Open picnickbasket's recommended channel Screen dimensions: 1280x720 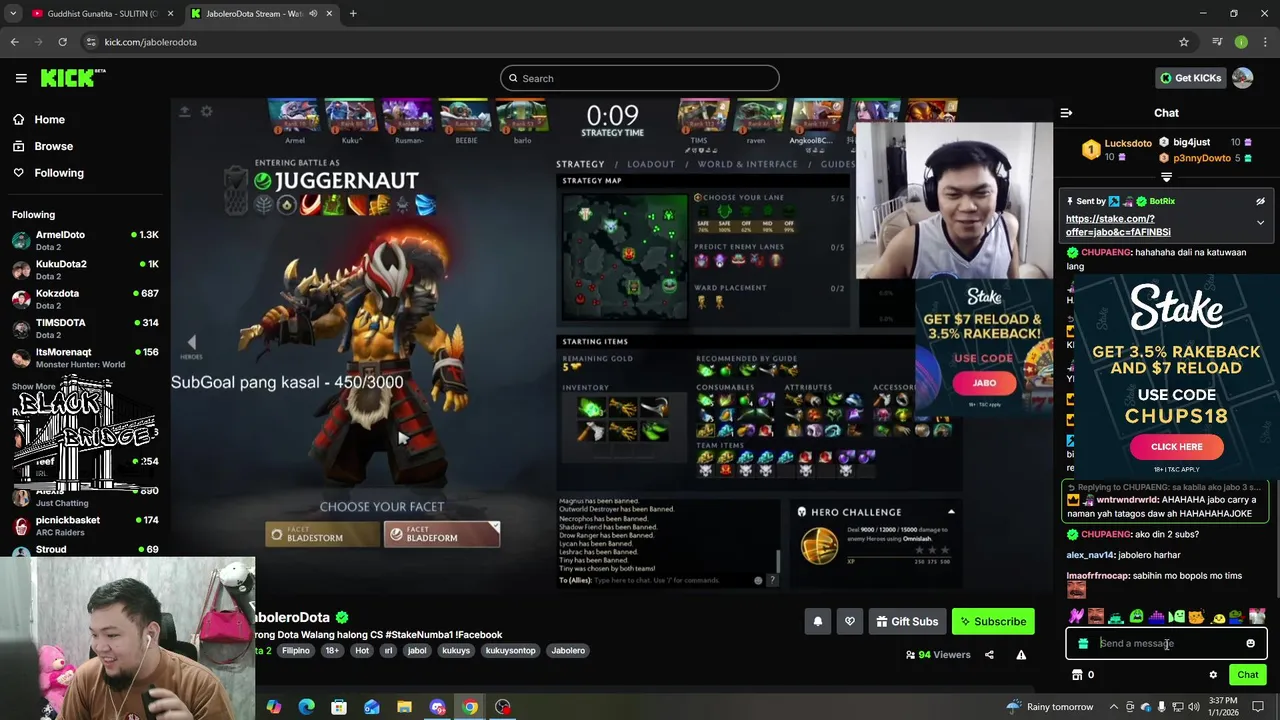tap(84, 526)
